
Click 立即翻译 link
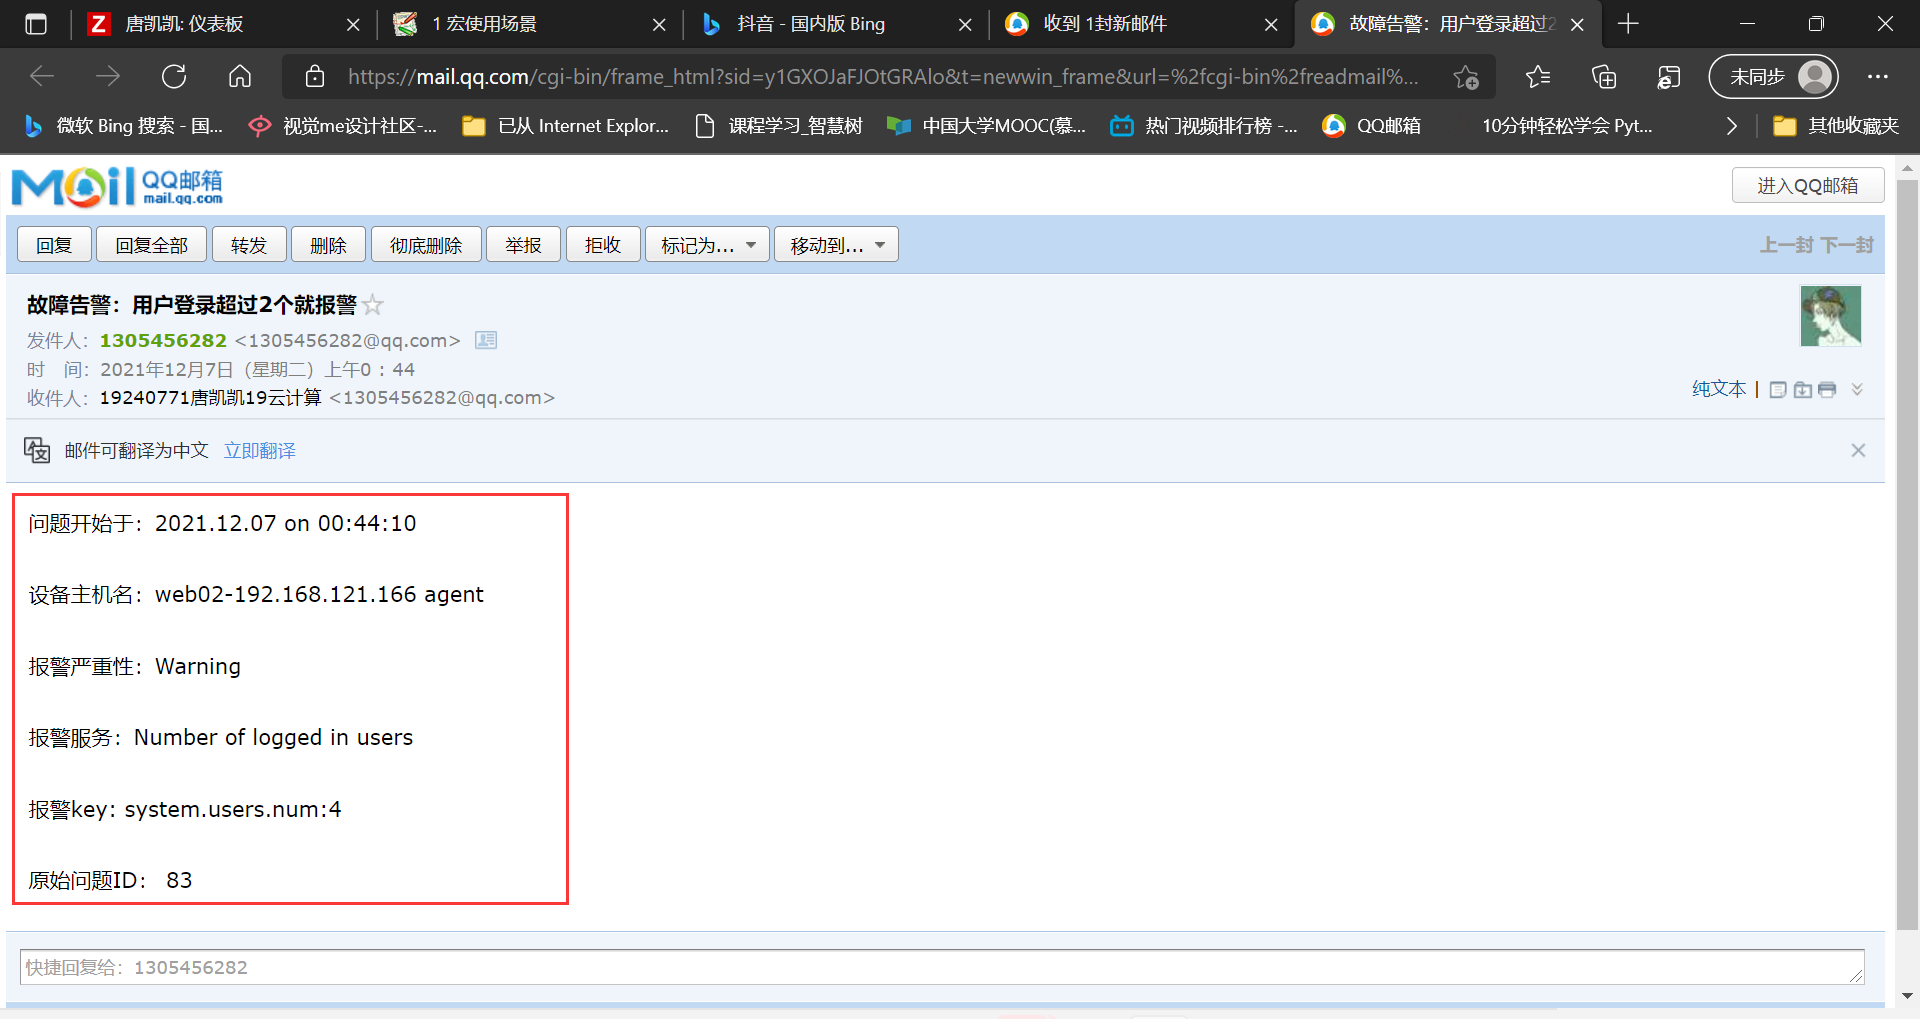click(x=260, y=451)
